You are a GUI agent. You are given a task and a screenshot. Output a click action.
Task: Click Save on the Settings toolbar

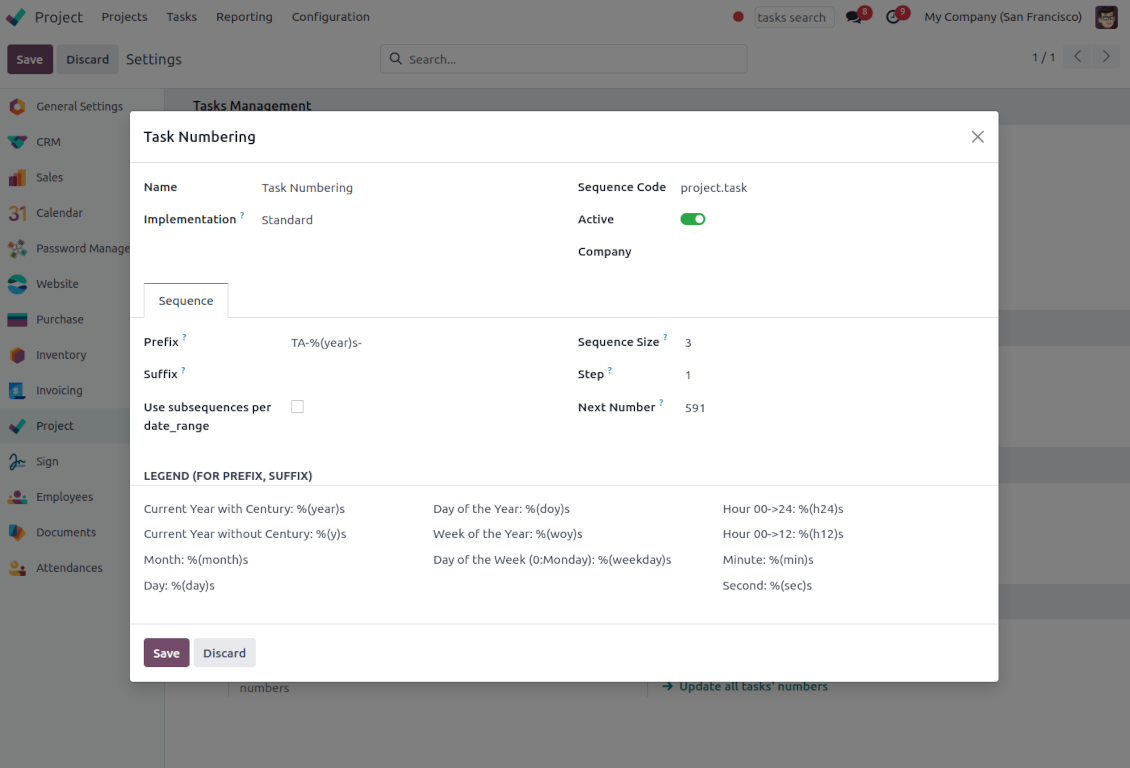[x=30, y=59]
